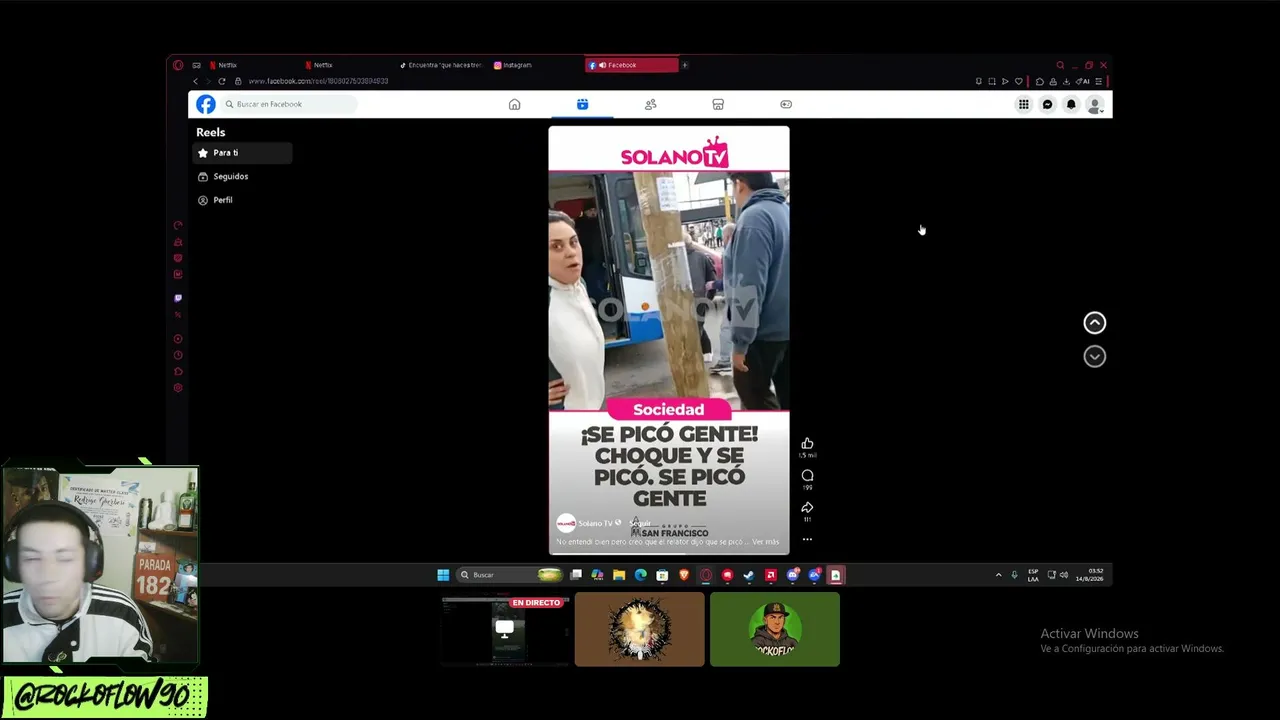
Task: Open browser search icon in title bar
Action: (1060, 65)
